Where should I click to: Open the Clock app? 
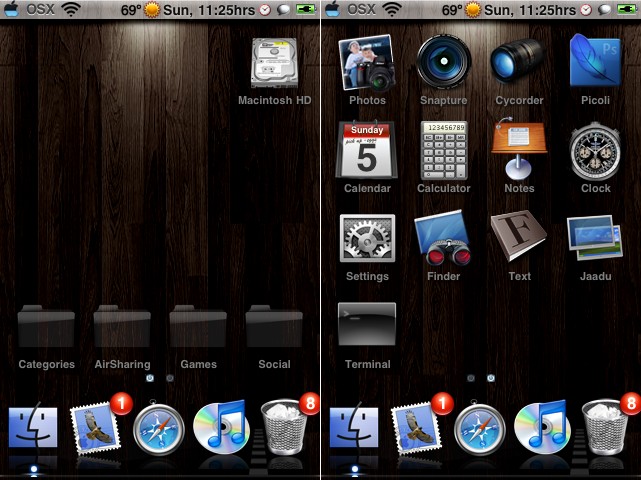click(595, 151)
